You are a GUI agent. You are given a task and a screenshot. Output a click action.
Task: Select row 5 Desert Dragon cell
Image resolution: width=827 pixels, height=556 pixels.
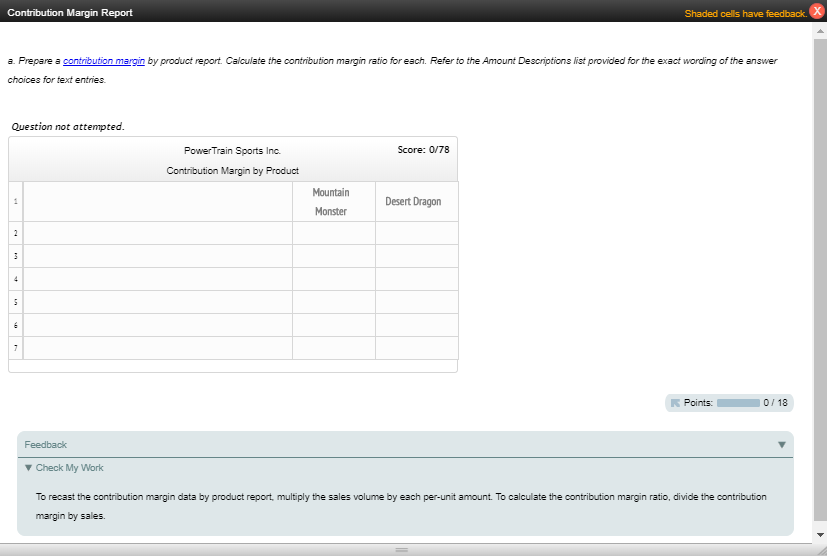click(x=417, y=302)
